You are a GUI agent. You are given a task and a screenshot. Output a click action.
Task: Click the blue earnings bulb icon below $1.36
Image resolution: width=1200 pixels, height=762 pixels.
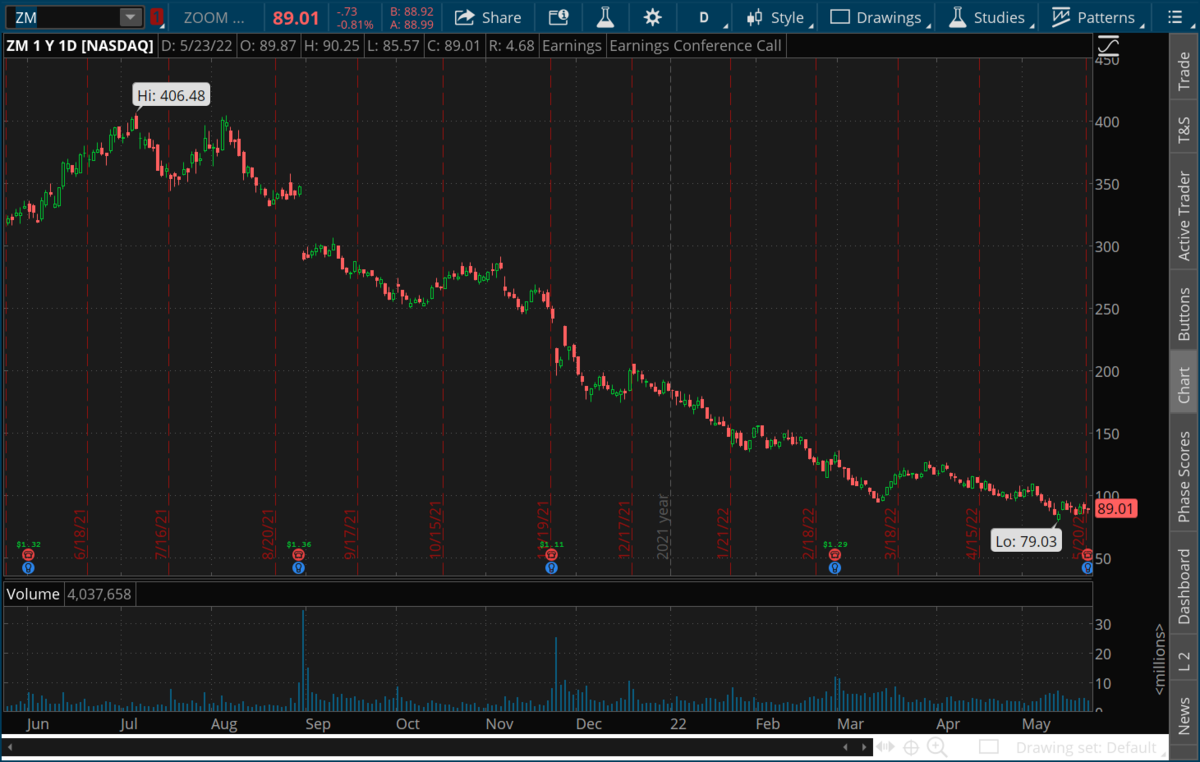pos(298,568)
